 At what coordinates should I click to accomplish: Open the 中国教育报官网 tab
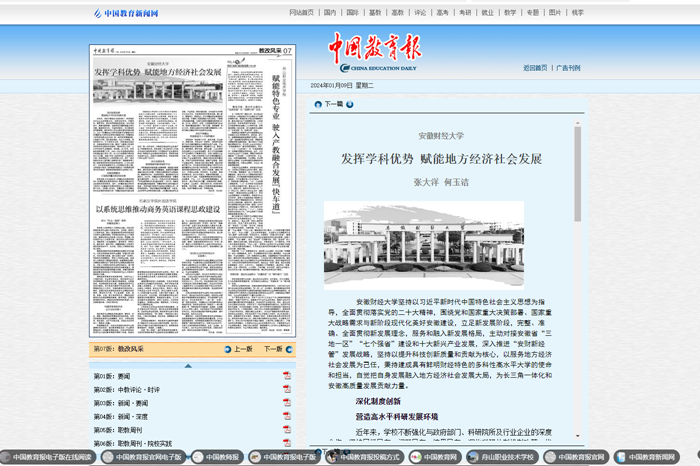pyautogui.click(x=576, y=457)
